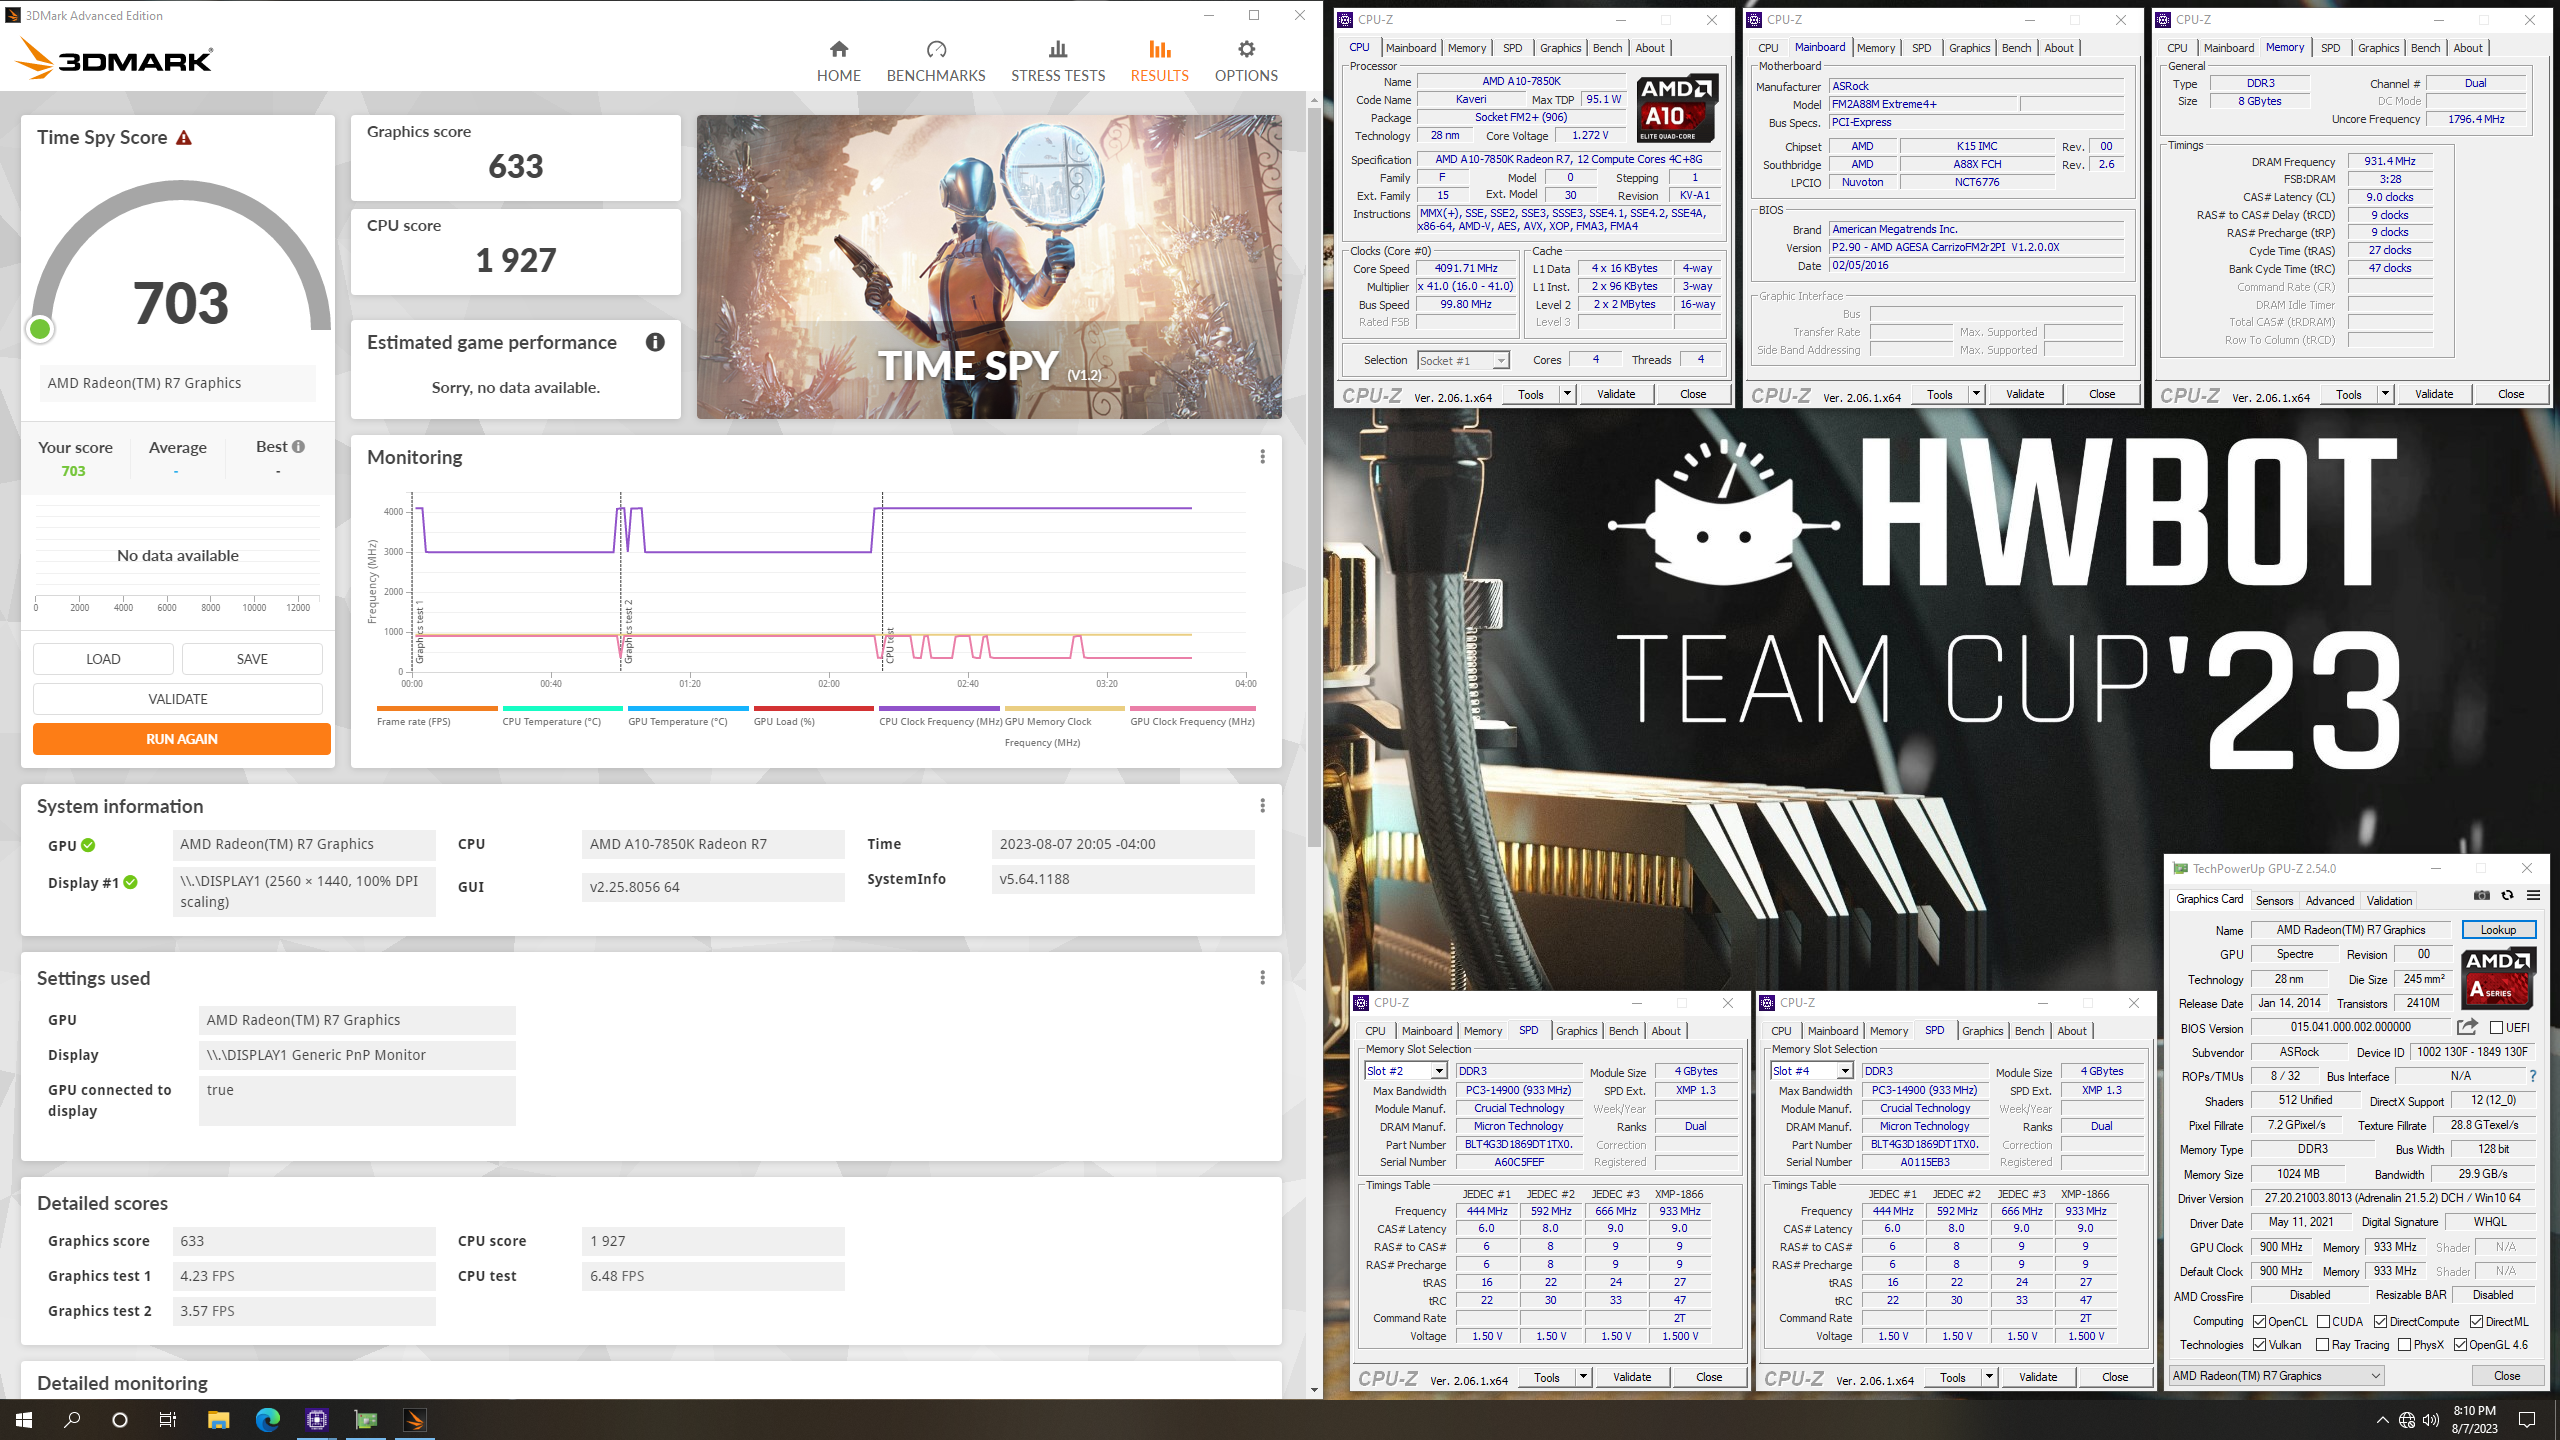Go to STRESS TESTS in 3DMark

(1058, 61)
